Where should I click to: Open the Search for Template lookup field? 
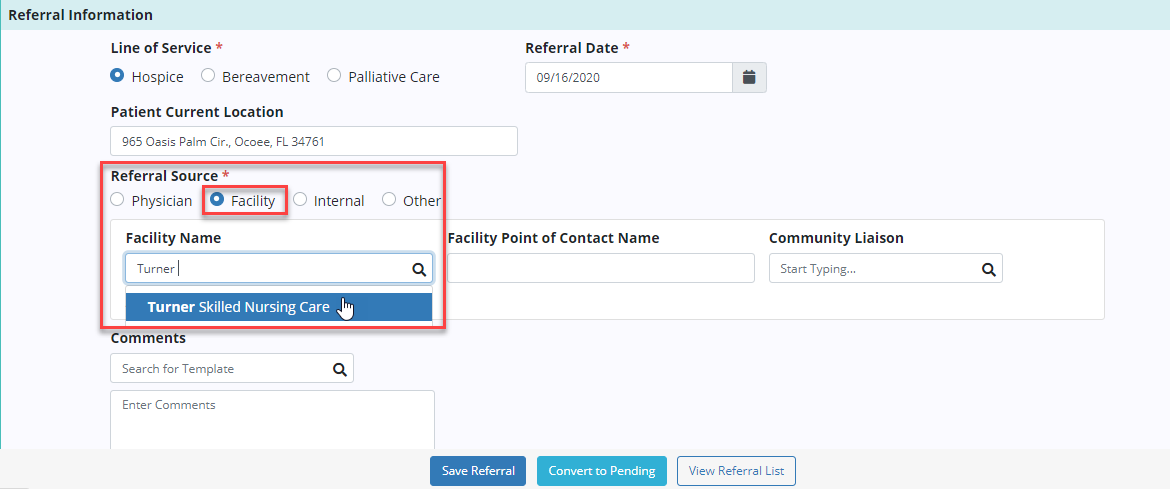(220, 369)
